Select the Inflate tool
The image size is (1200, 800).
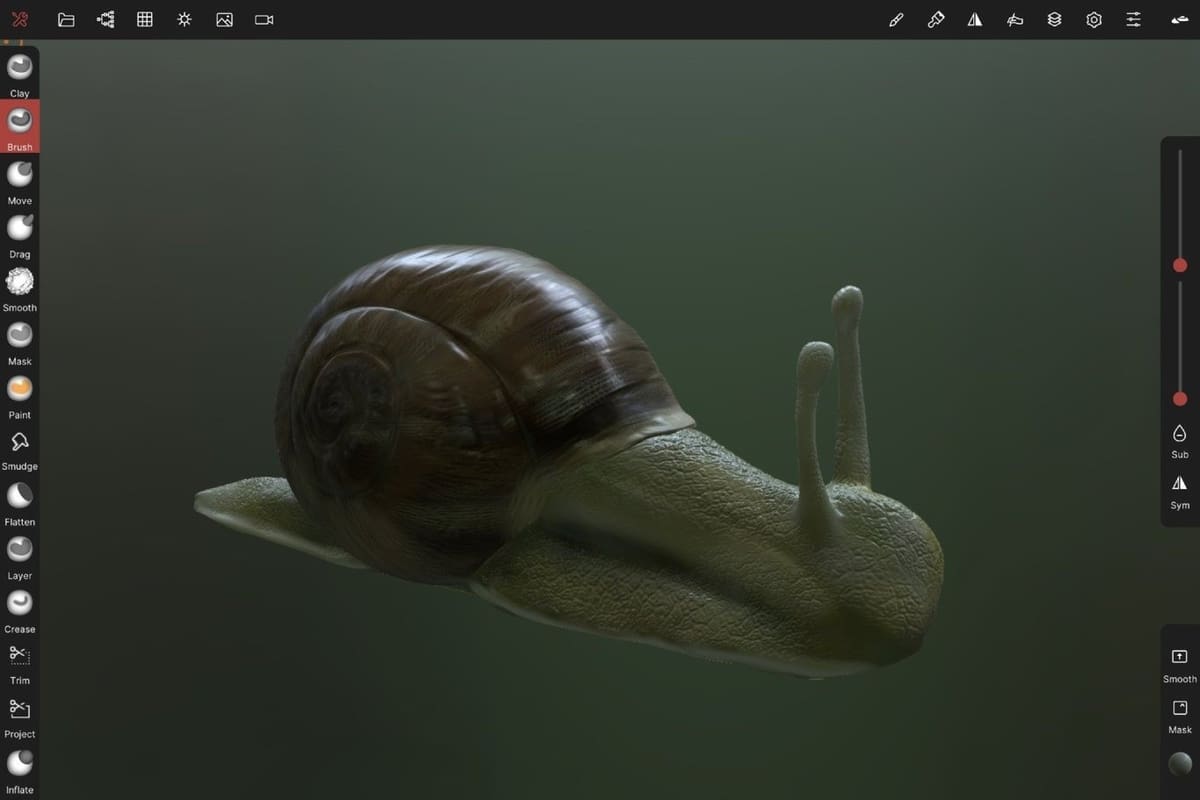pos(20,771)
